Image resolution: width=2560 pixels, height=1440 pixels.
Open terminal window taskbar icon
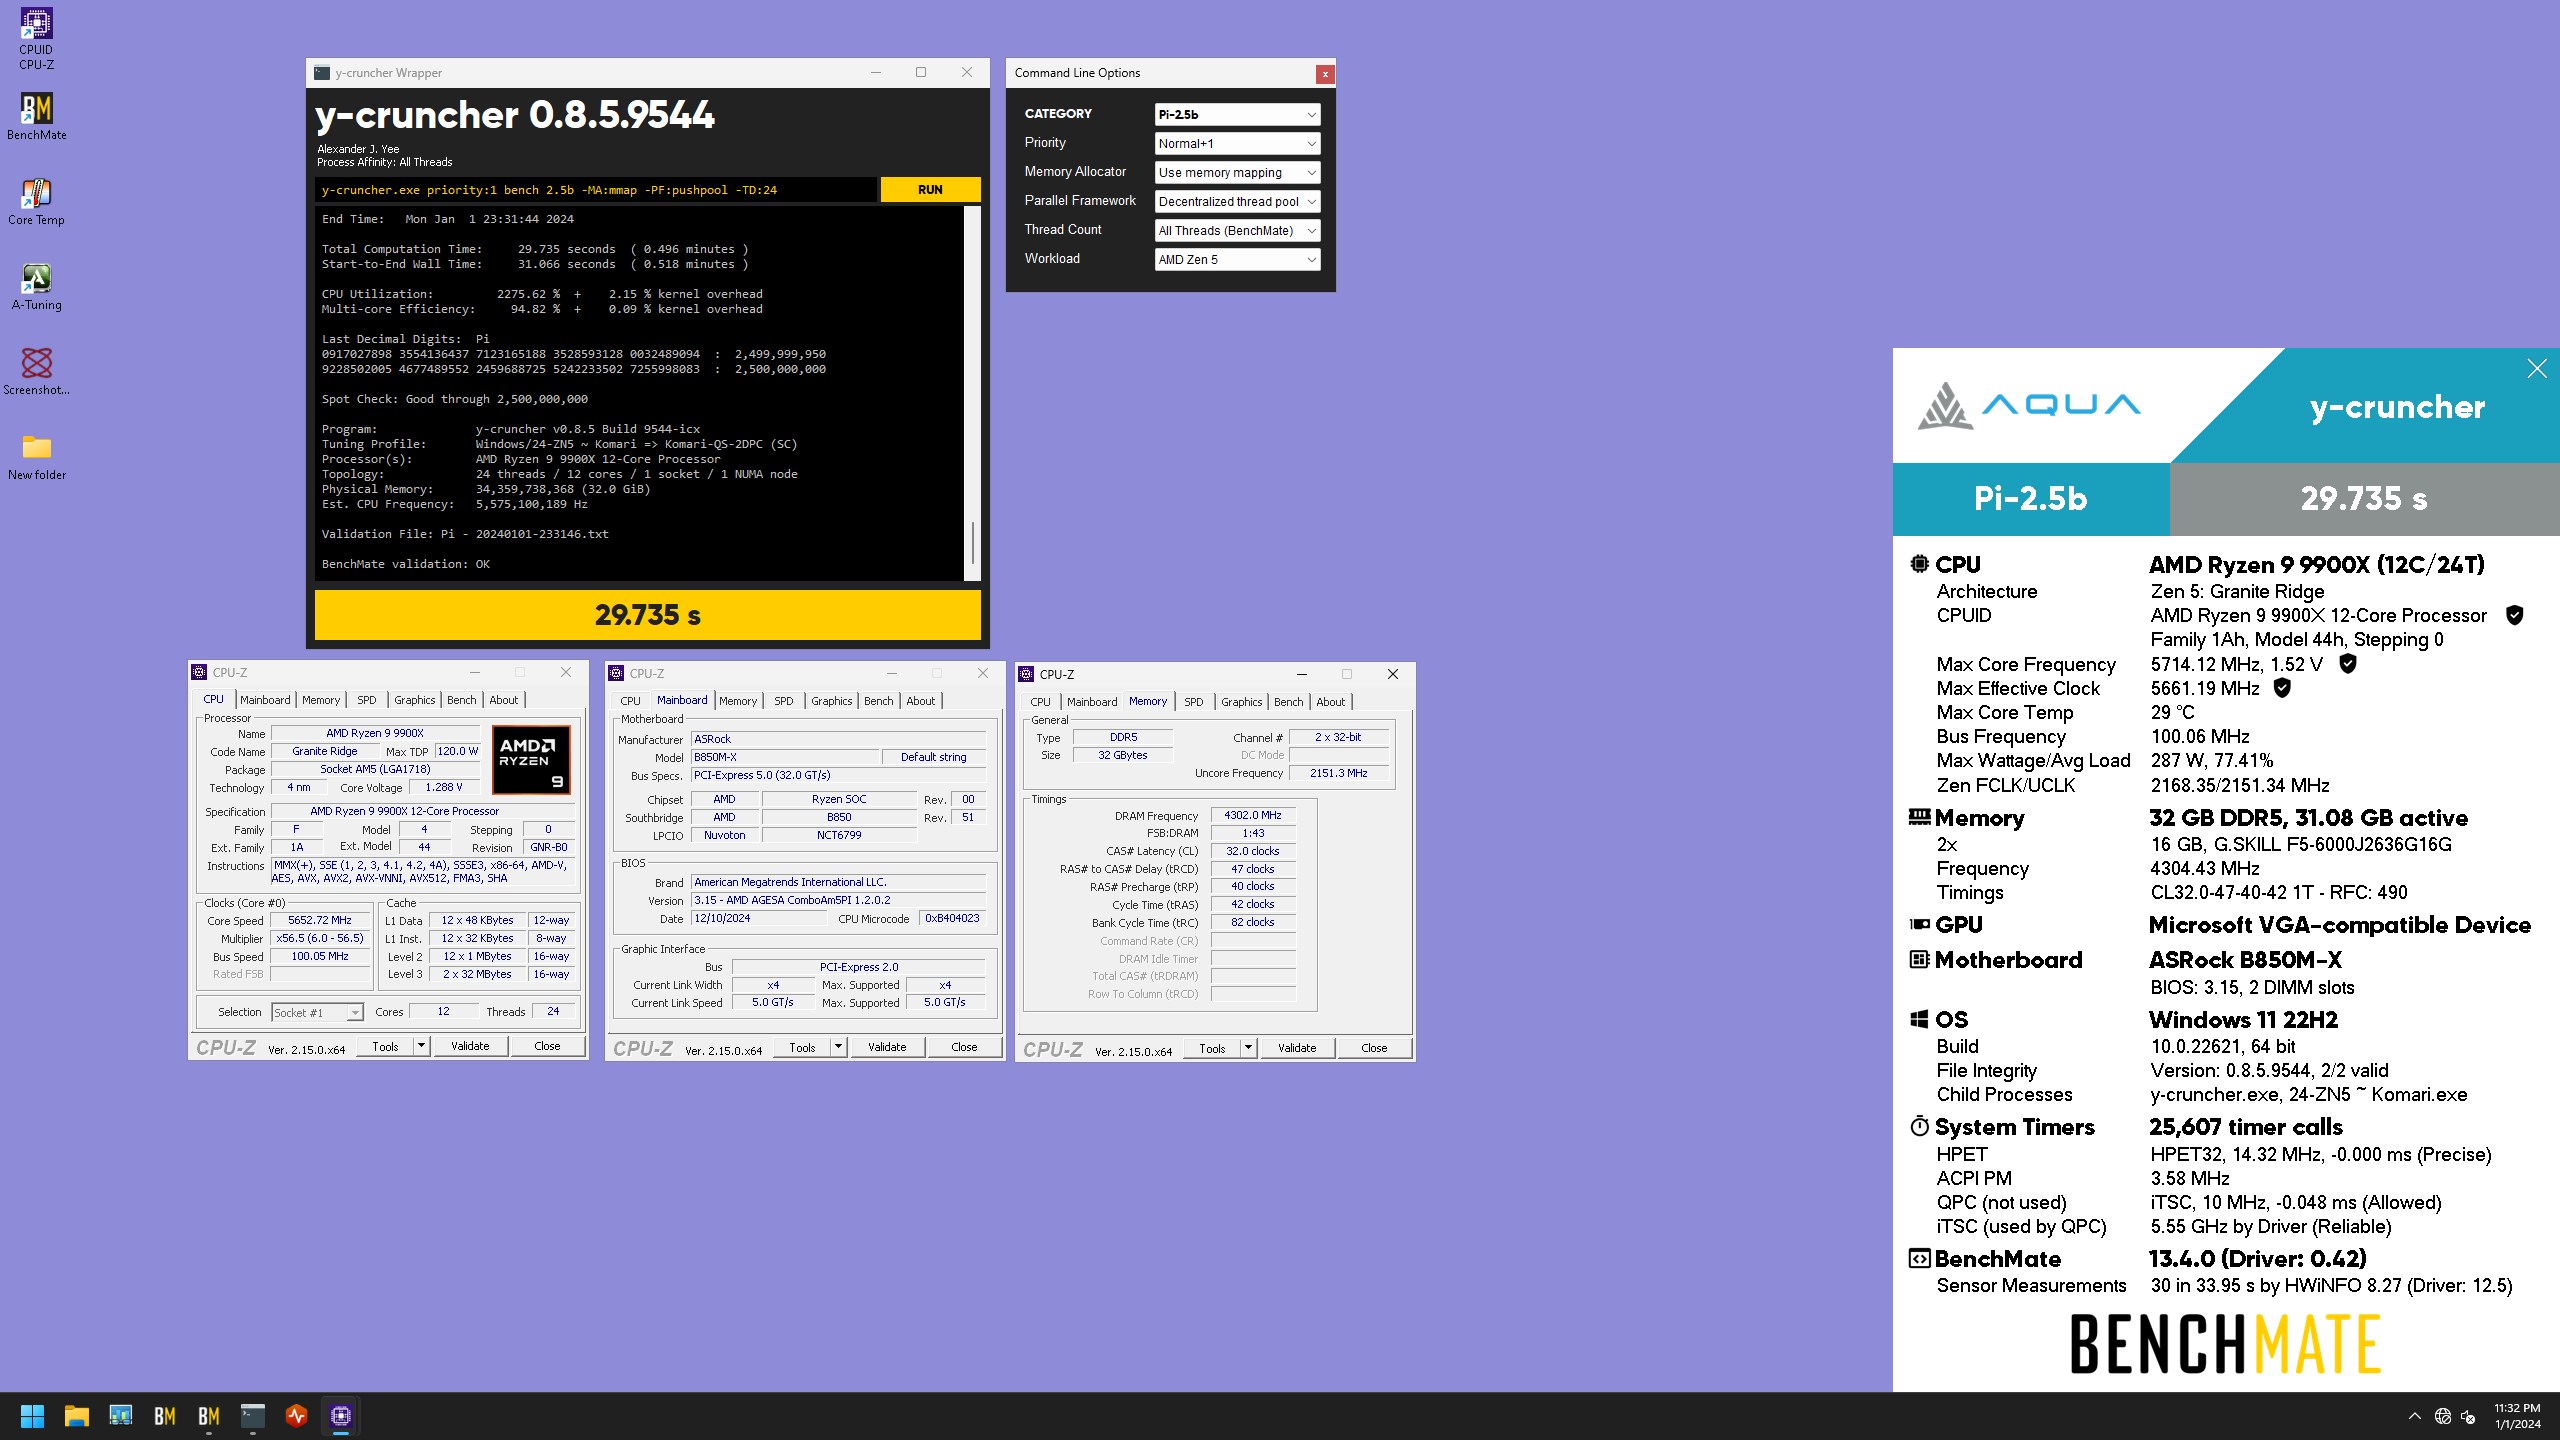[252, 1416]
